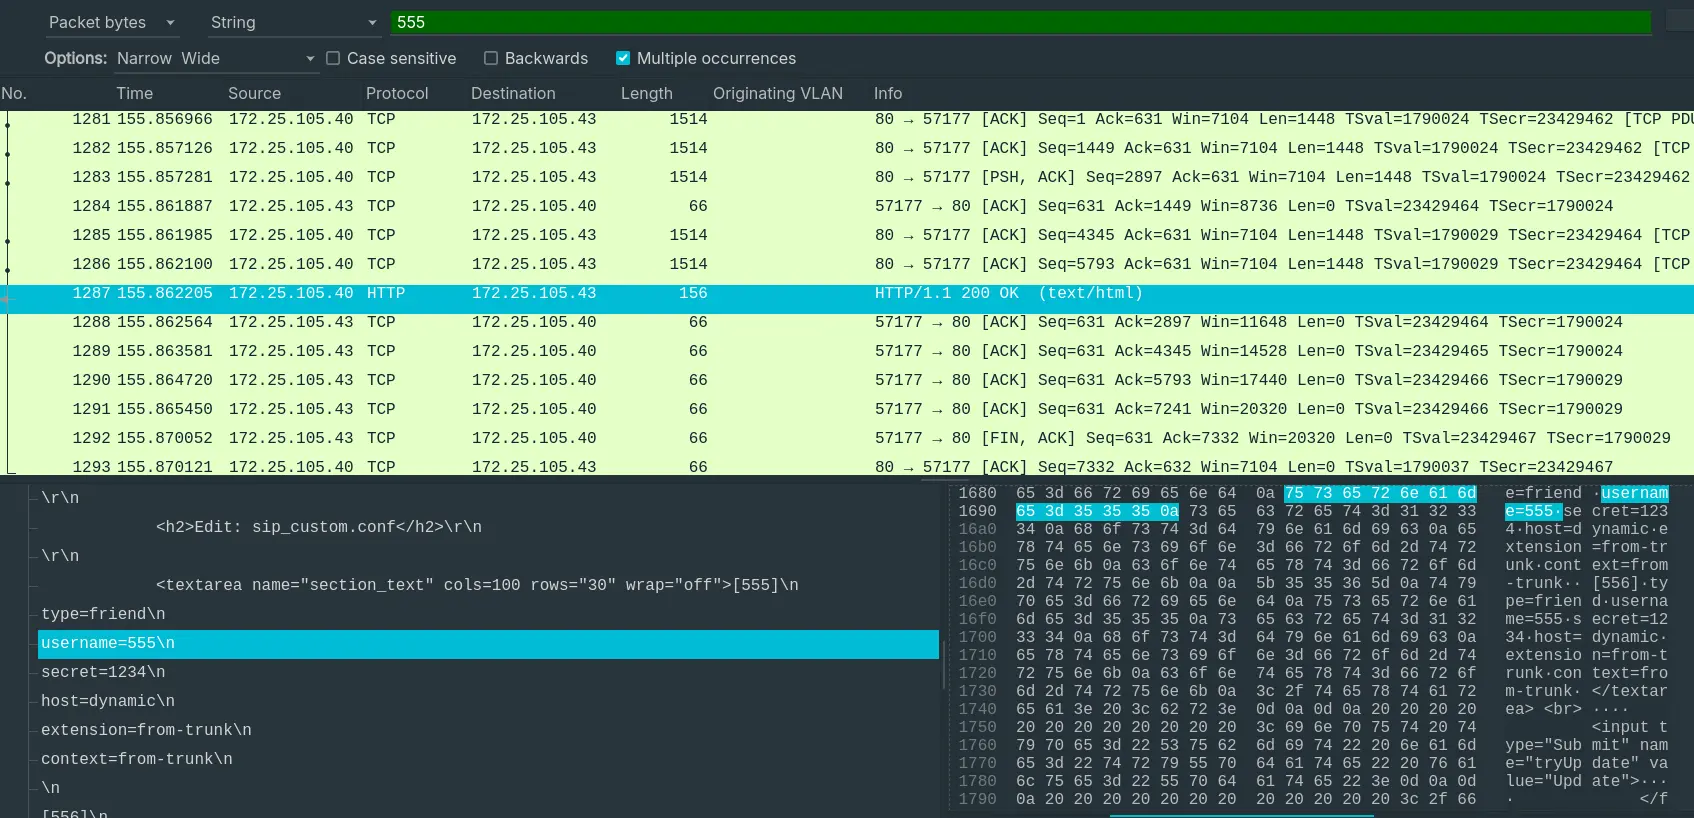Open the Packet bytes search scope dropdown
The image size is (1694, 818).
pos(110,22)
